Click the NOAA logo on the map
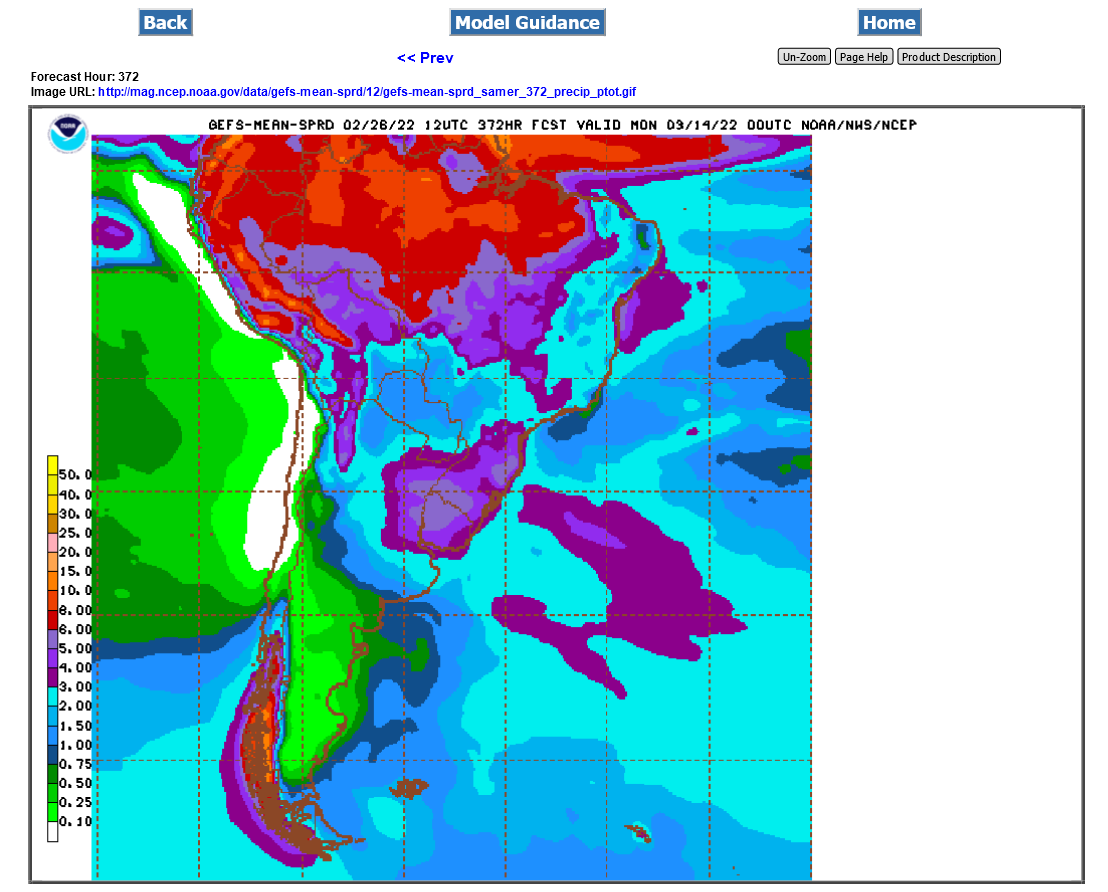The image size is (1108, 892). (68, 134)
